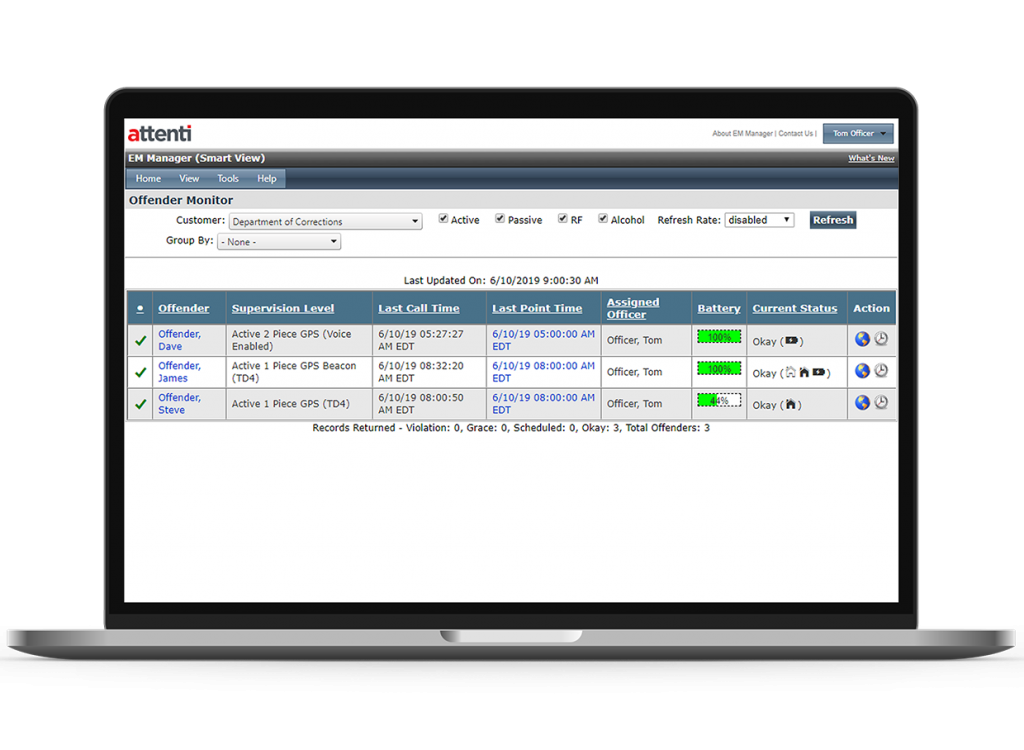
Task: Click the Offender, James name link
Action: (178, 371)
